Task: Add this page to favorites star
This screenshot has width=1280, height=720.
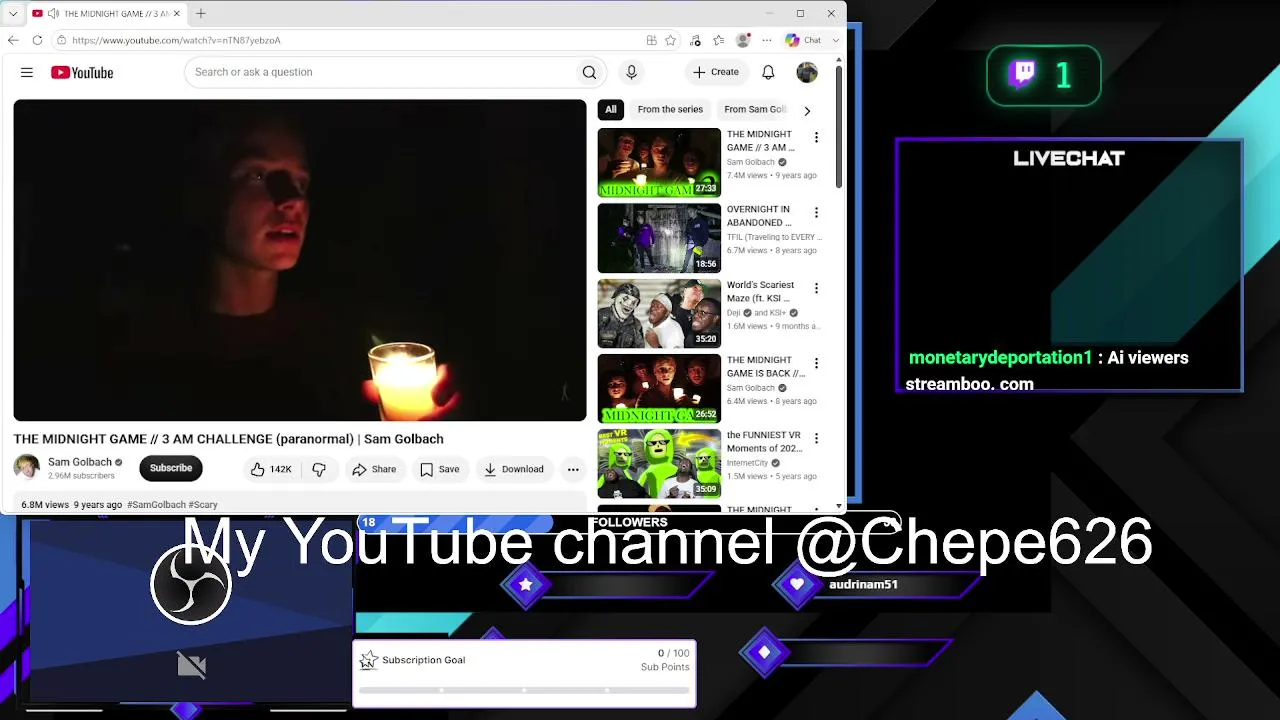Action: coord(671,40)
